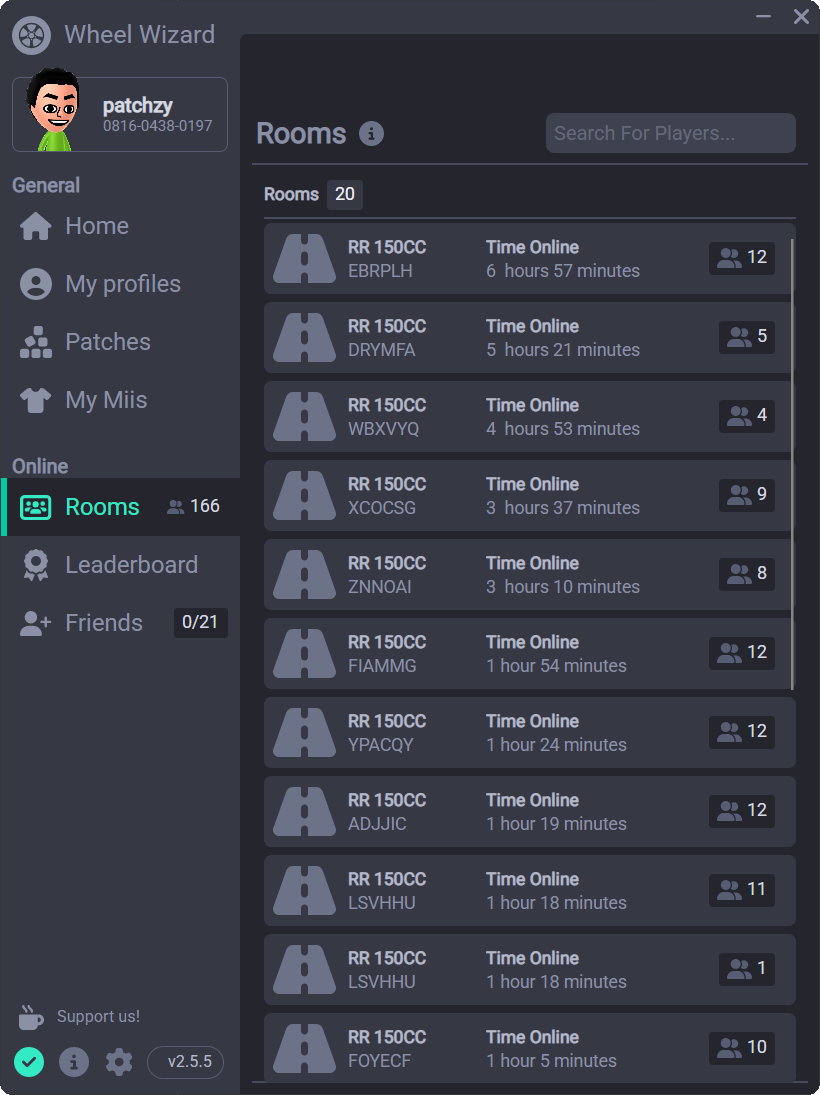This screenshot has width=820, height=1095.
Task: Click the 5 players badge of DRYMFA
Action: coord(747,337)
